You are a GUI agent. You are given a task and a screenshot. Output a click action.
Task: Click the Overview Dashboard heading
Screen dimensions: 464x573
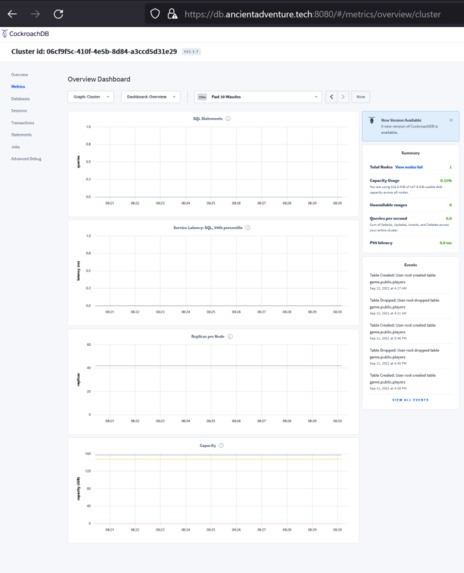[99, 79]
